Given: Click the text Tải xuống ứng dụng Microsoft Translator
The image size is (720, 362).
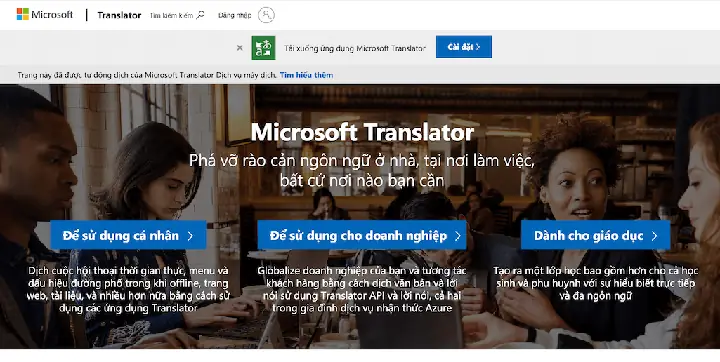Looking at the screenshot, I should click(355, 48).
